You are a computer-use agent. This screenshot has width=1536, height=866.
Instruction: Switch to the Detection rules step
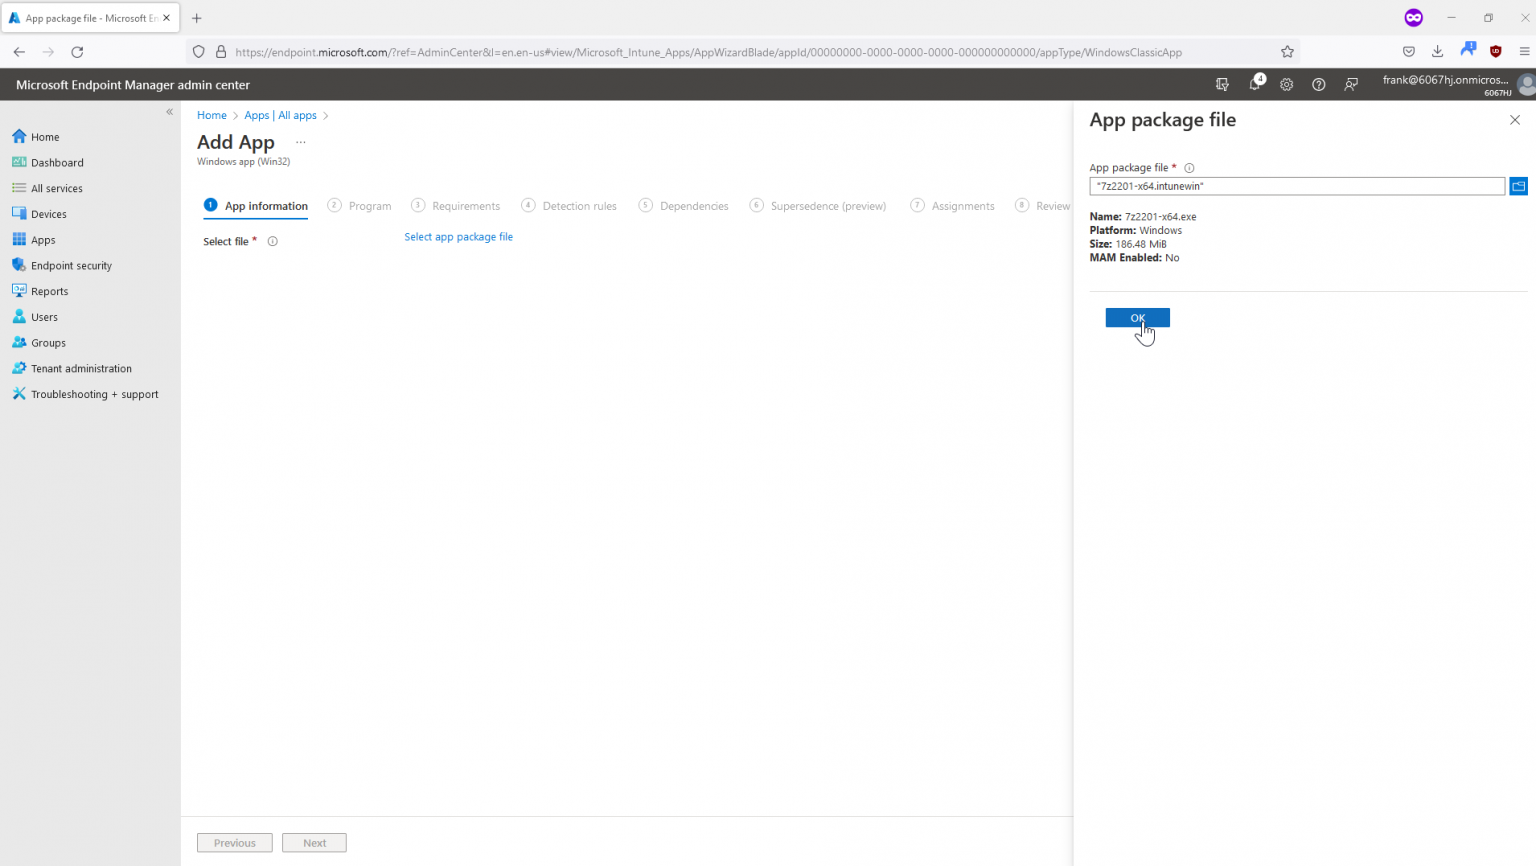(578, 206)
